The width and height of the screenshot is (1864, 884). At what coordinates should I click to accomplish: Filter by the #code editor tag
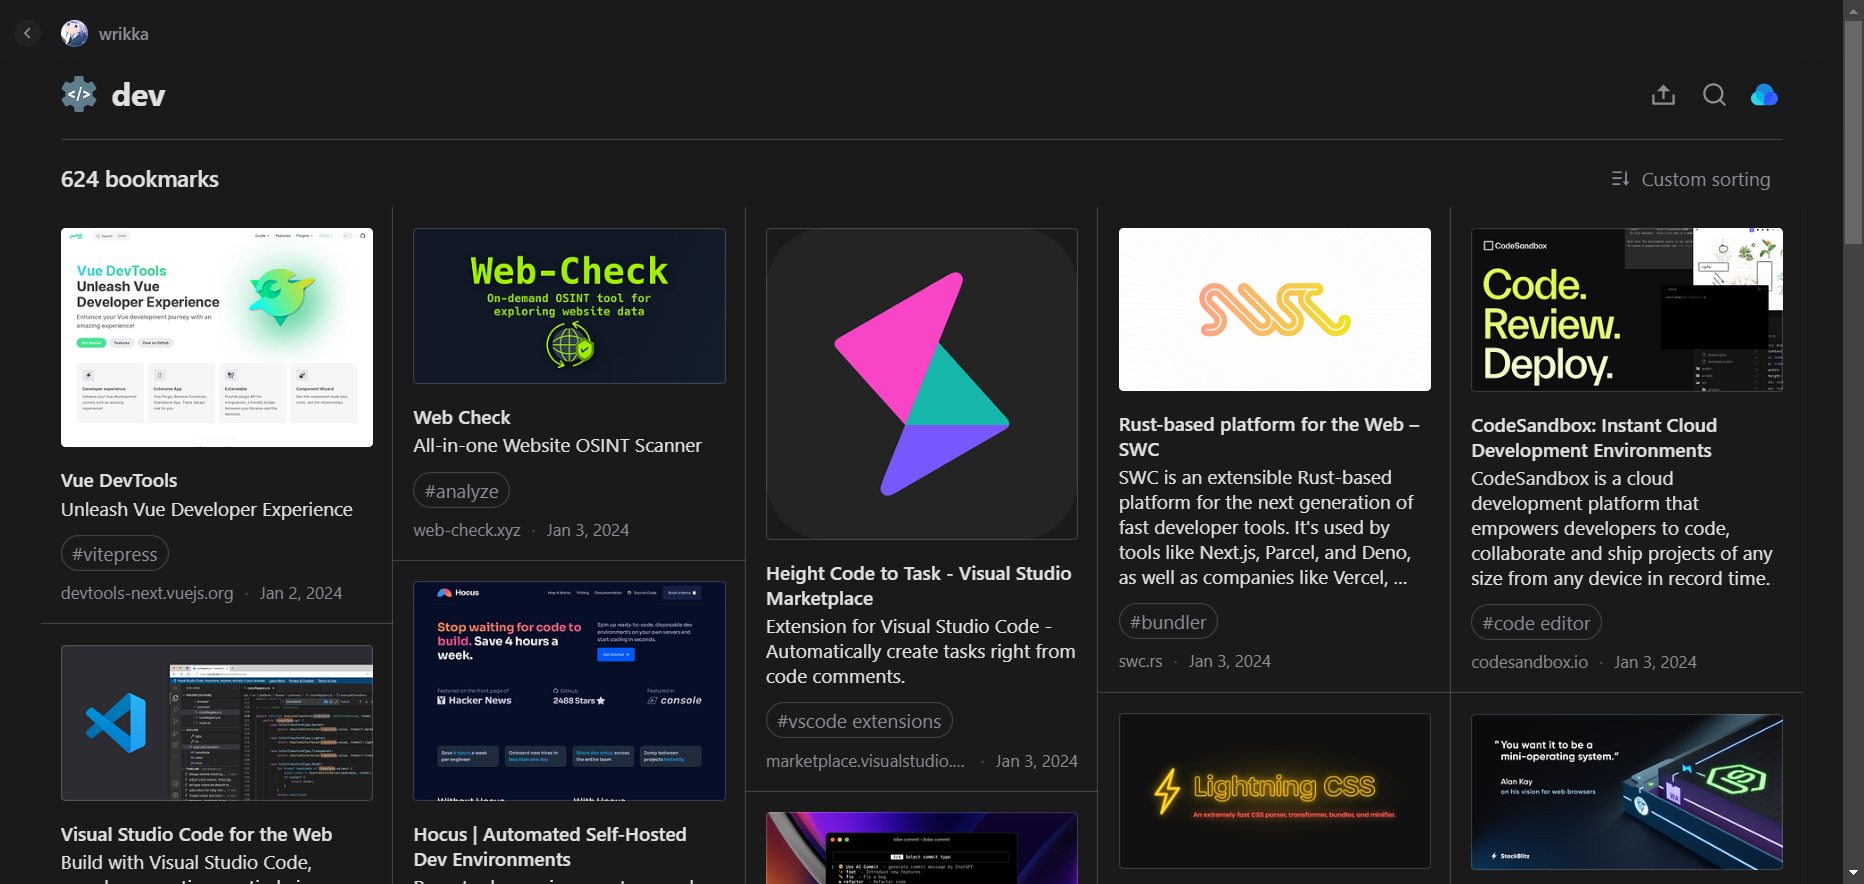(x=1536, y=623)
